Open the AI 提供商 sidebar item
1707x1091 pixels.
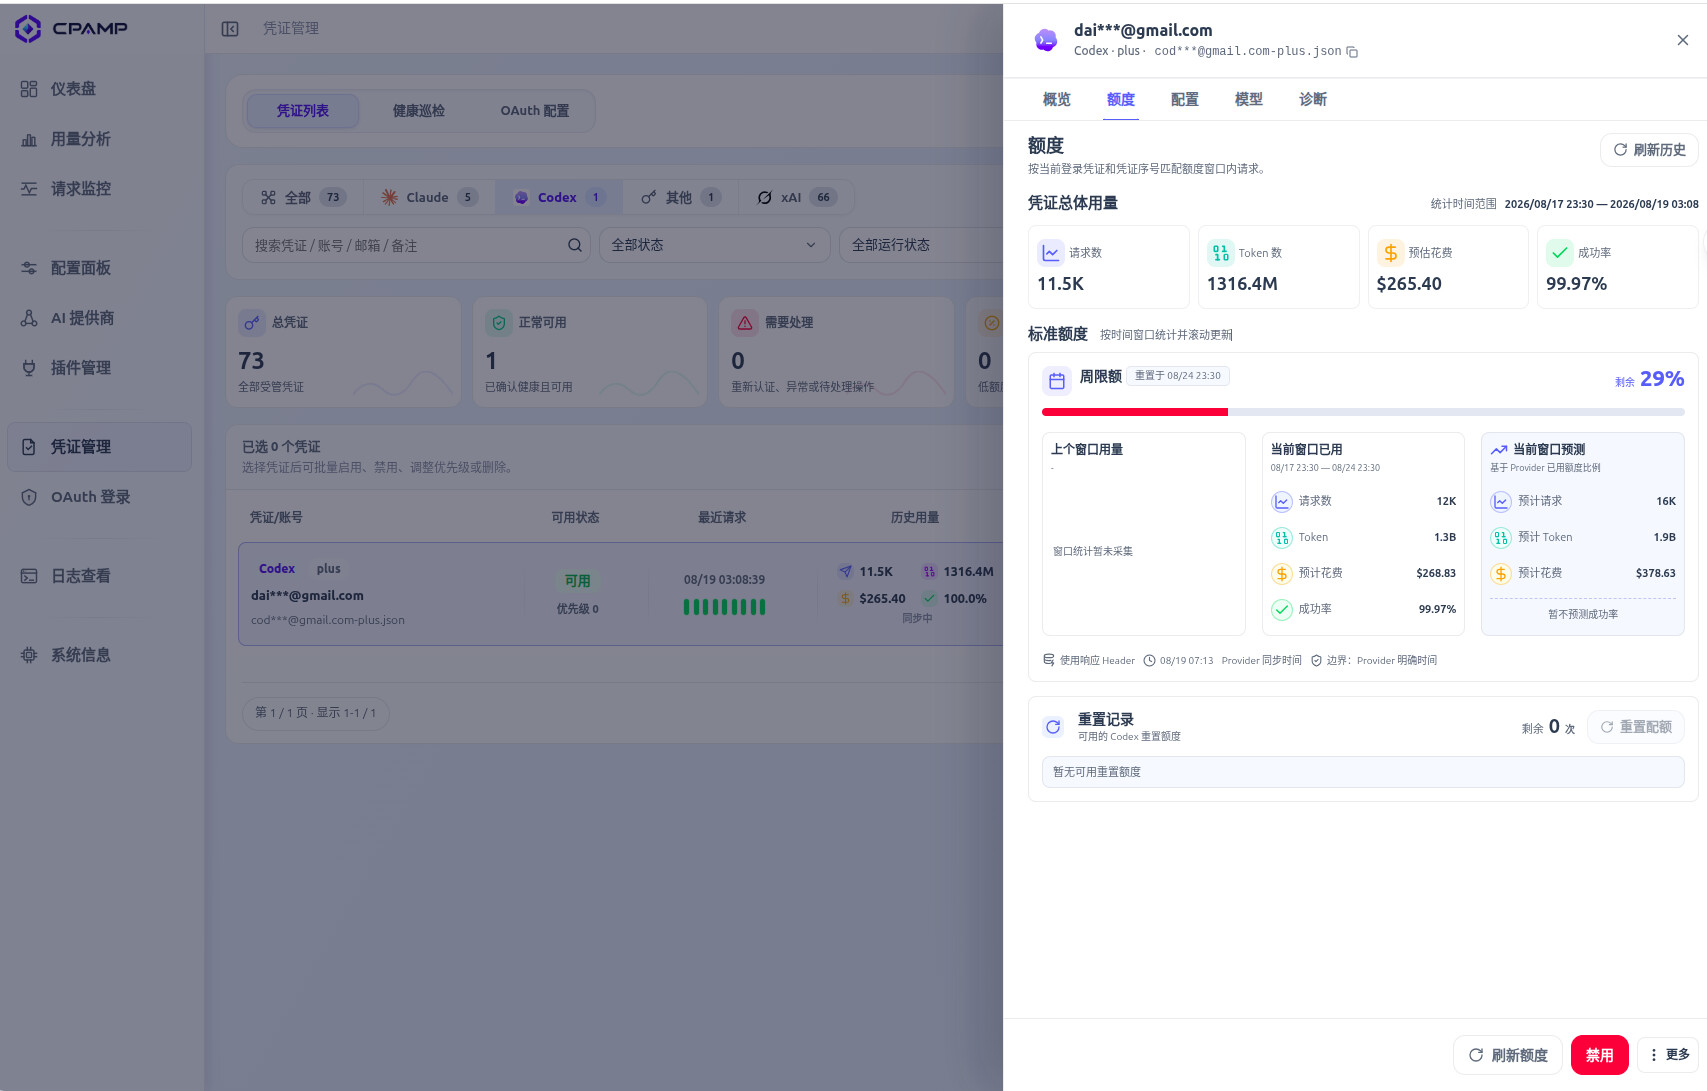click(99, 318)
